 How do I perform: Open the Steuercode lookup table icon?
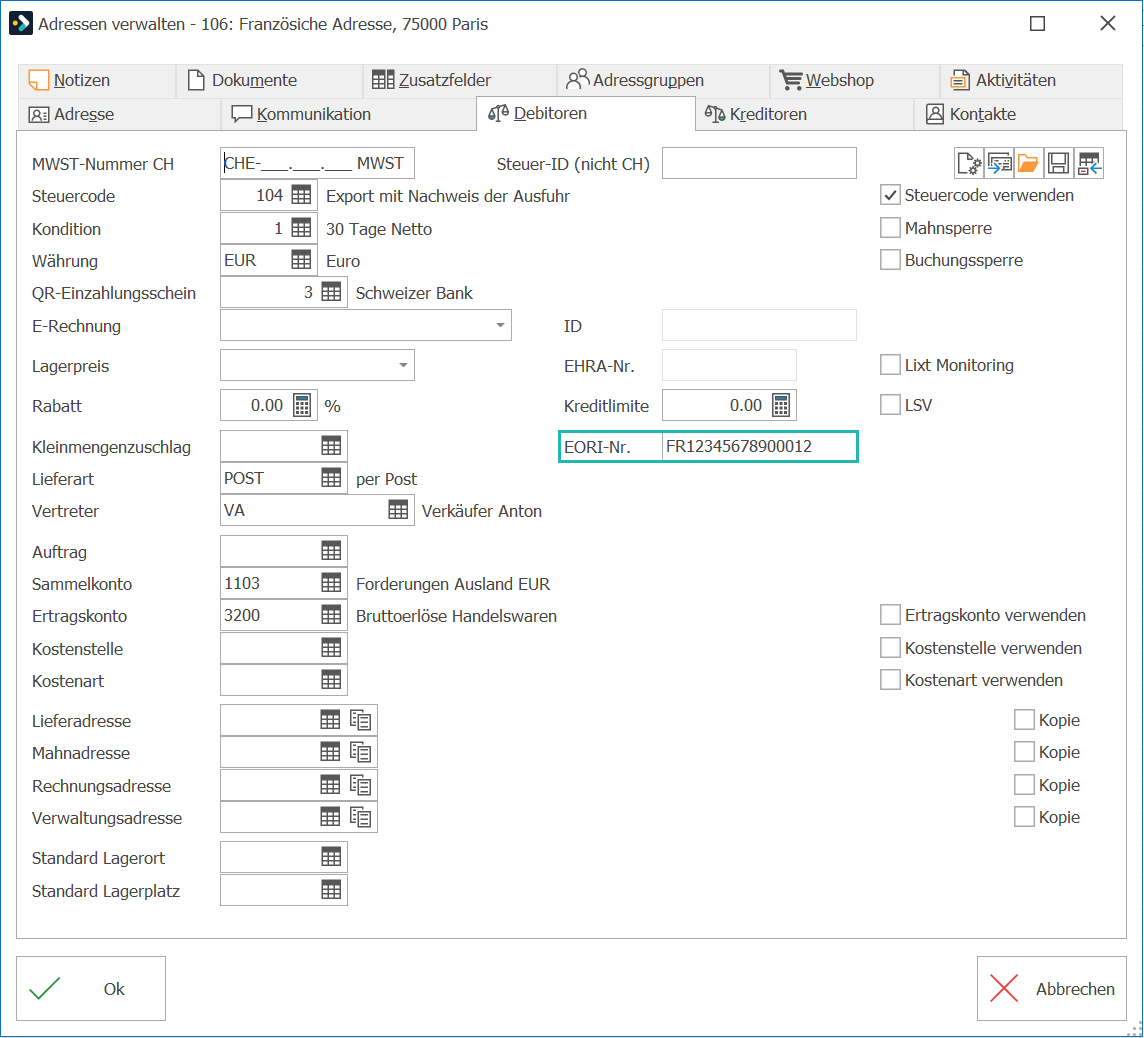[x=301, y=195]
